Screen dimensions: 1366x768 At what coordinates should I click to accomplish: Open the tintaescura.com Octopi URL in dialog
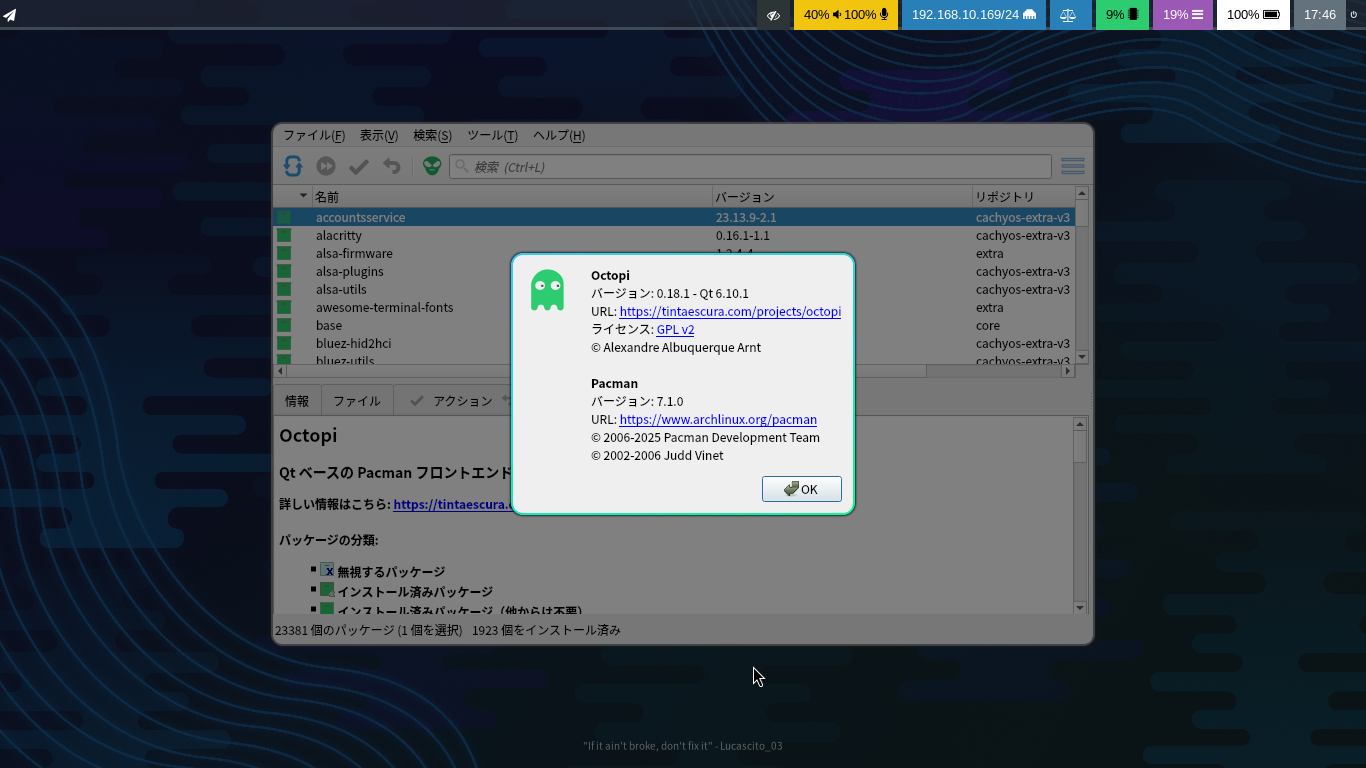730,311
